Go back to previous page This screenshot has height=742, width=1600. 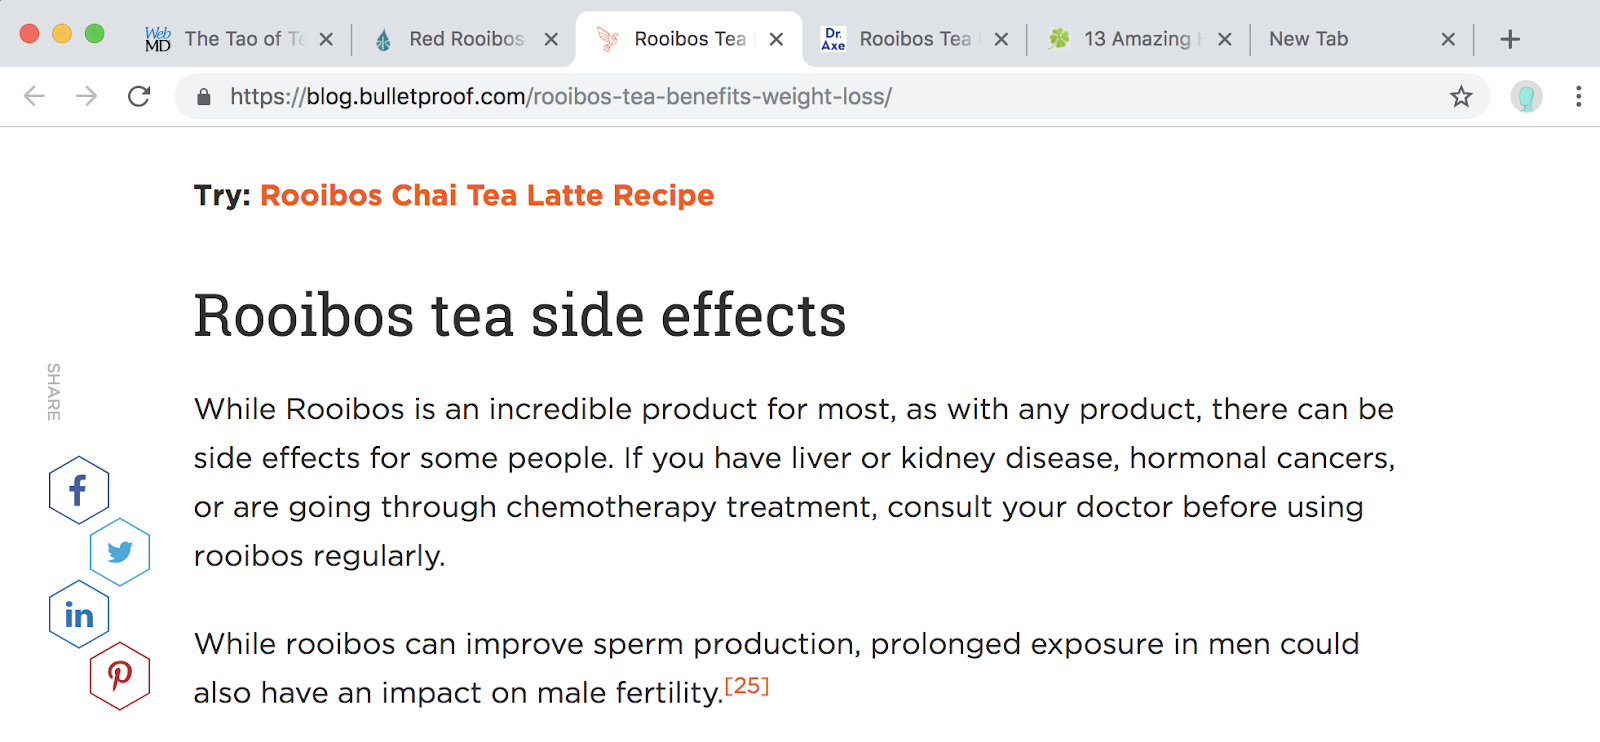pyautogui.click(x=34, y=97)
